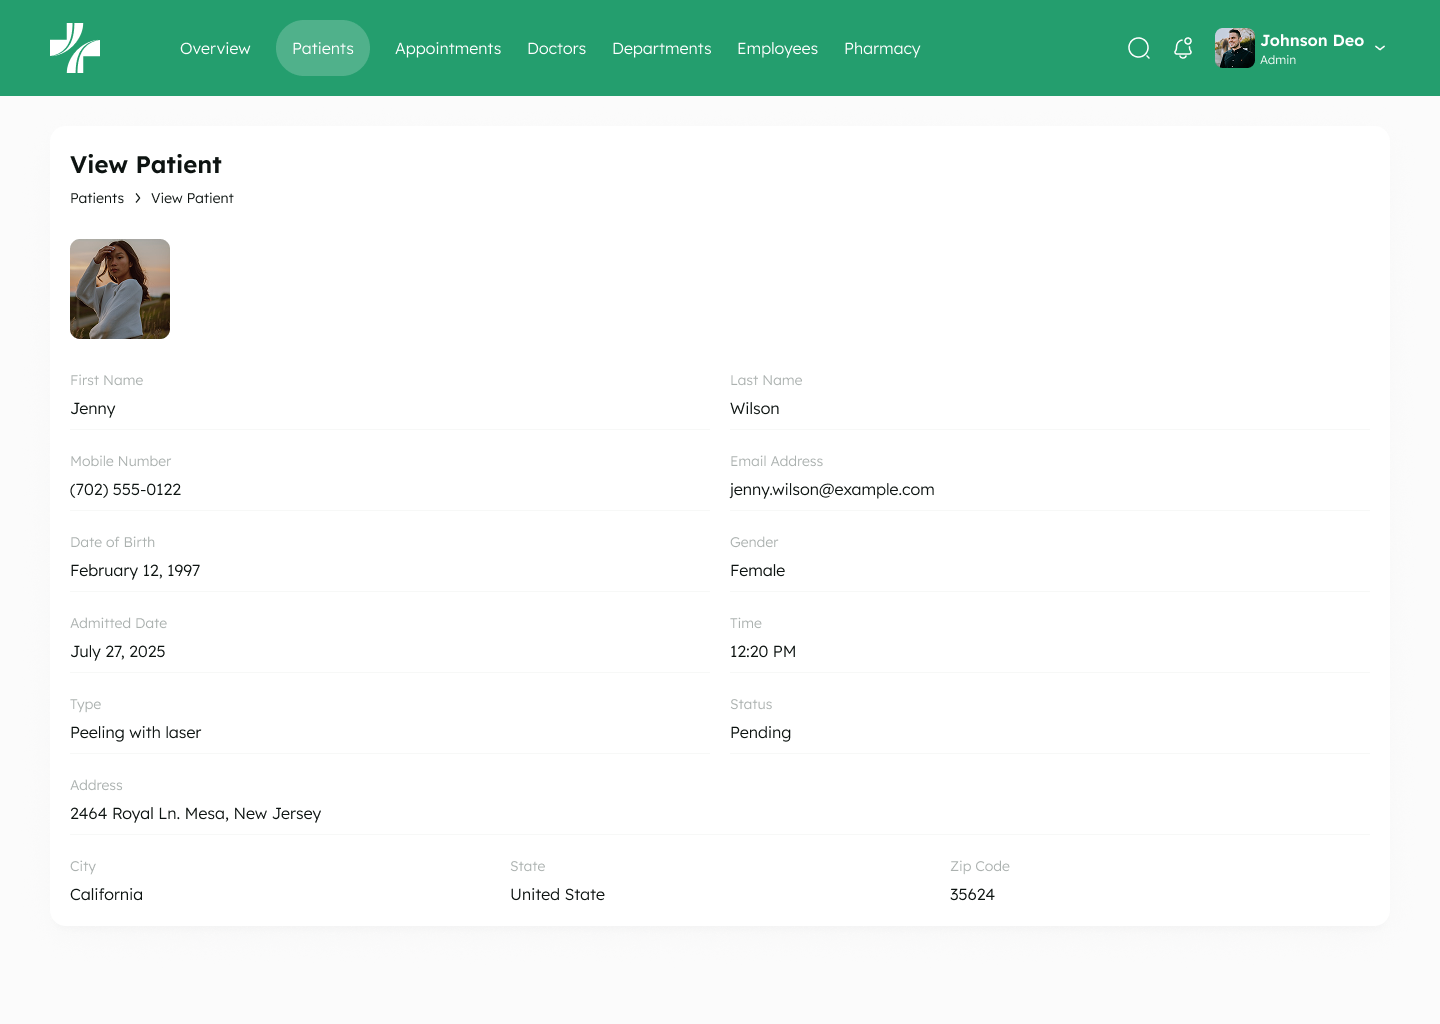Select the Employees nav item

tap(777, 48)
